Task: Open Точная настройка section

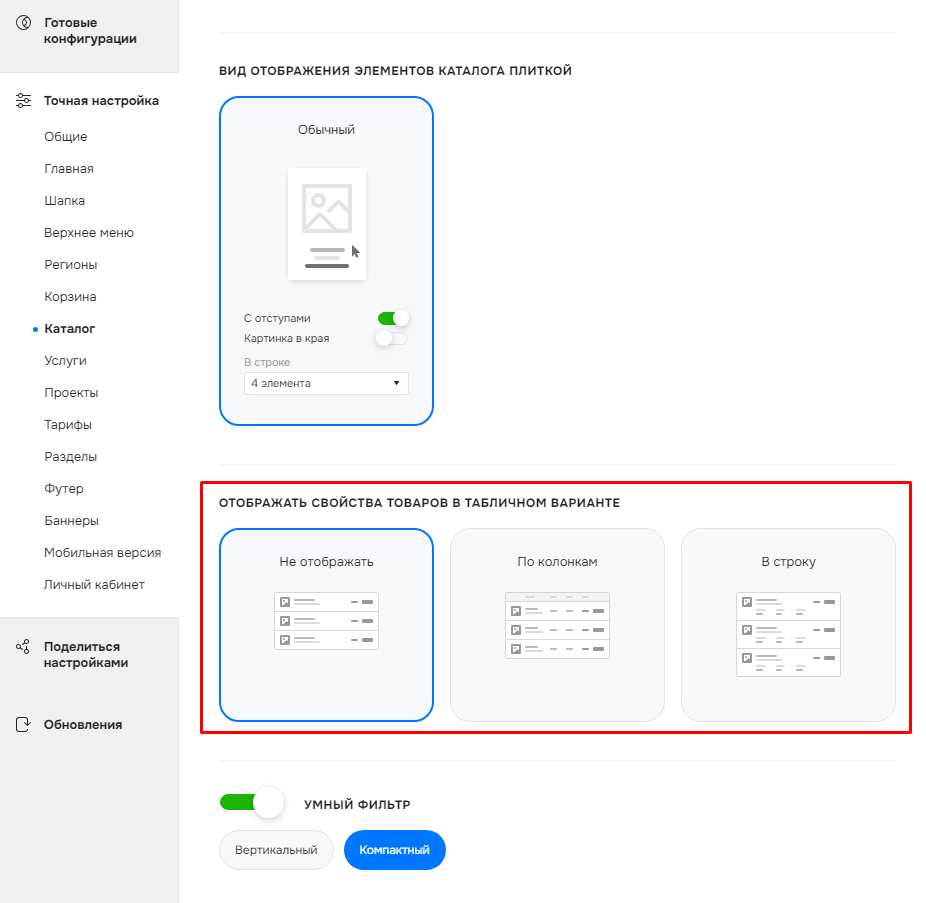Action: click(x=102, y=101)
